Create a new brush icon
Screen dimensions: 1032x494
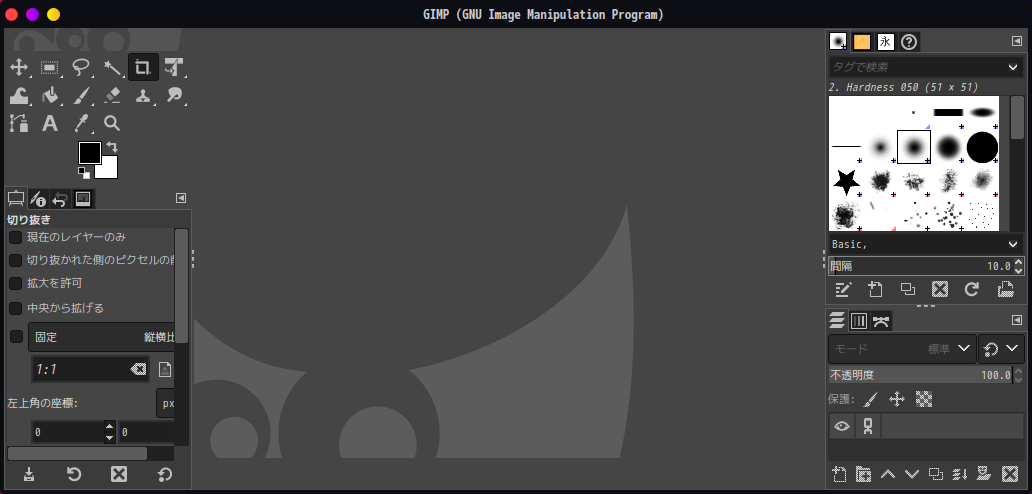(x=875, y=289)
